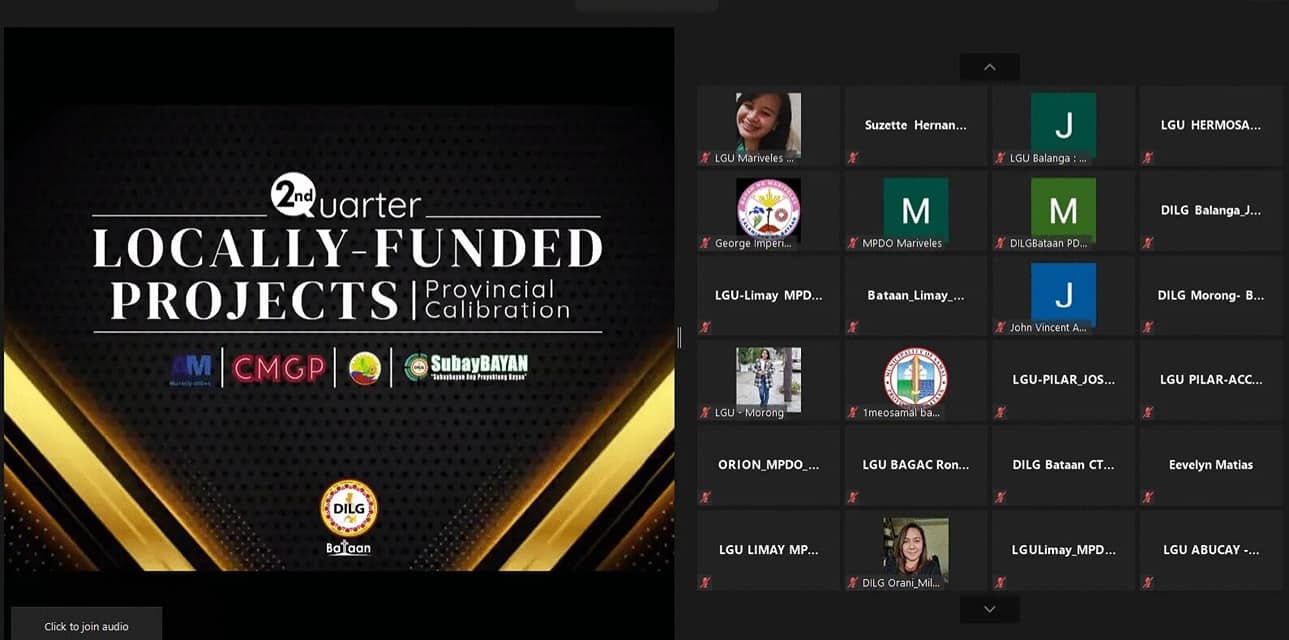Click muted mic icon on LGU-Limay MPD... tile
This screenshot has height=640, width=1289.
pyautogui.click(x=706, y=327)
